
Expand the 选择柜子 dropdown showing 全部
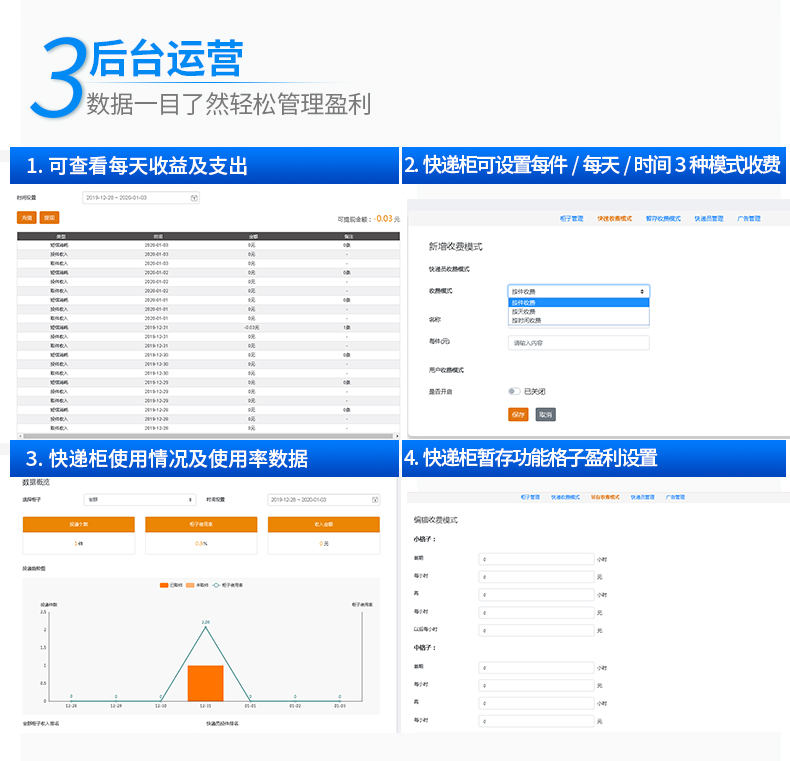tap(140, 499)
